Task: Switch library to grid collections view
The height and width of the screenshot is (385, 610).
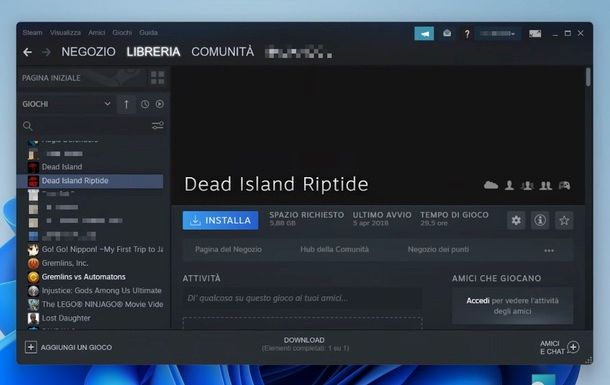Action: click(x=158, y=78)
